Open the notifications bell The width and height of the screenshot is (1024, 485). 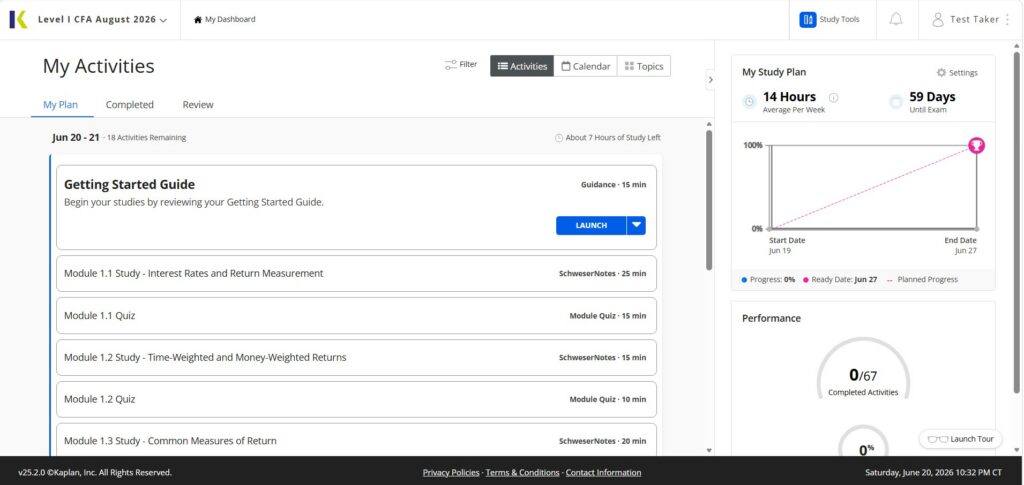click(x=896, y=20)
